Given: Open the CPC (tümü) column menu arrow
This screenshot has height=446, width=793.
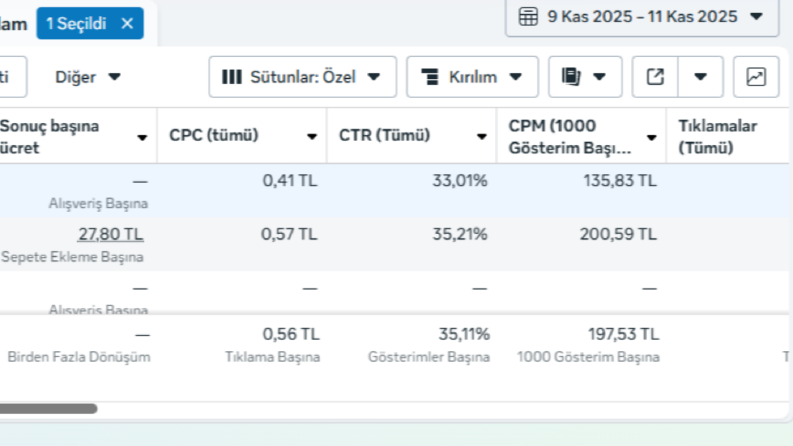Looking at the screenshot, I should [x=312, y=137].
